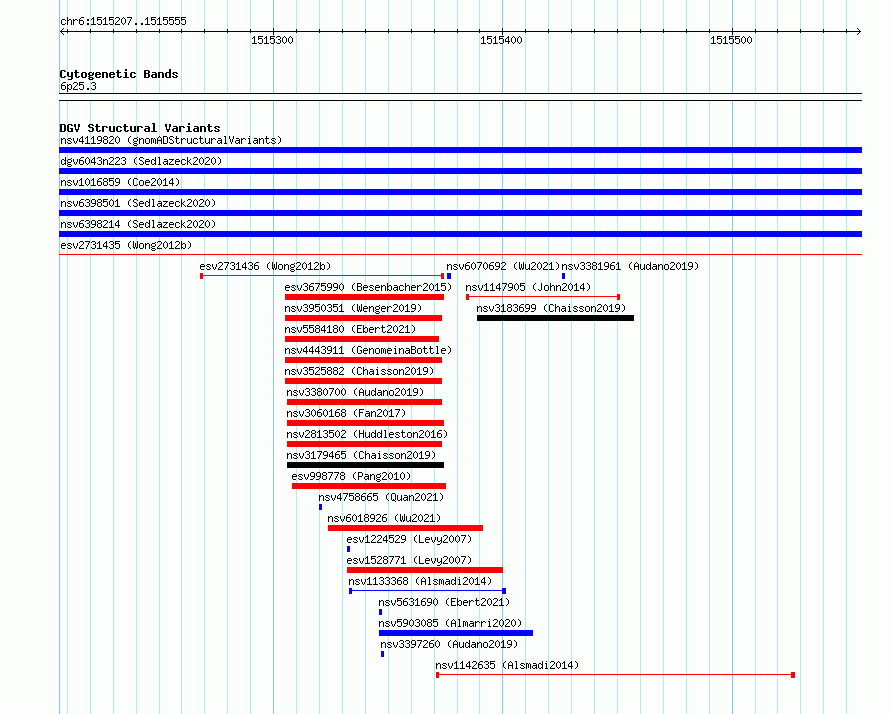Click nsv1147905 (John2014) label

[528, 287]
